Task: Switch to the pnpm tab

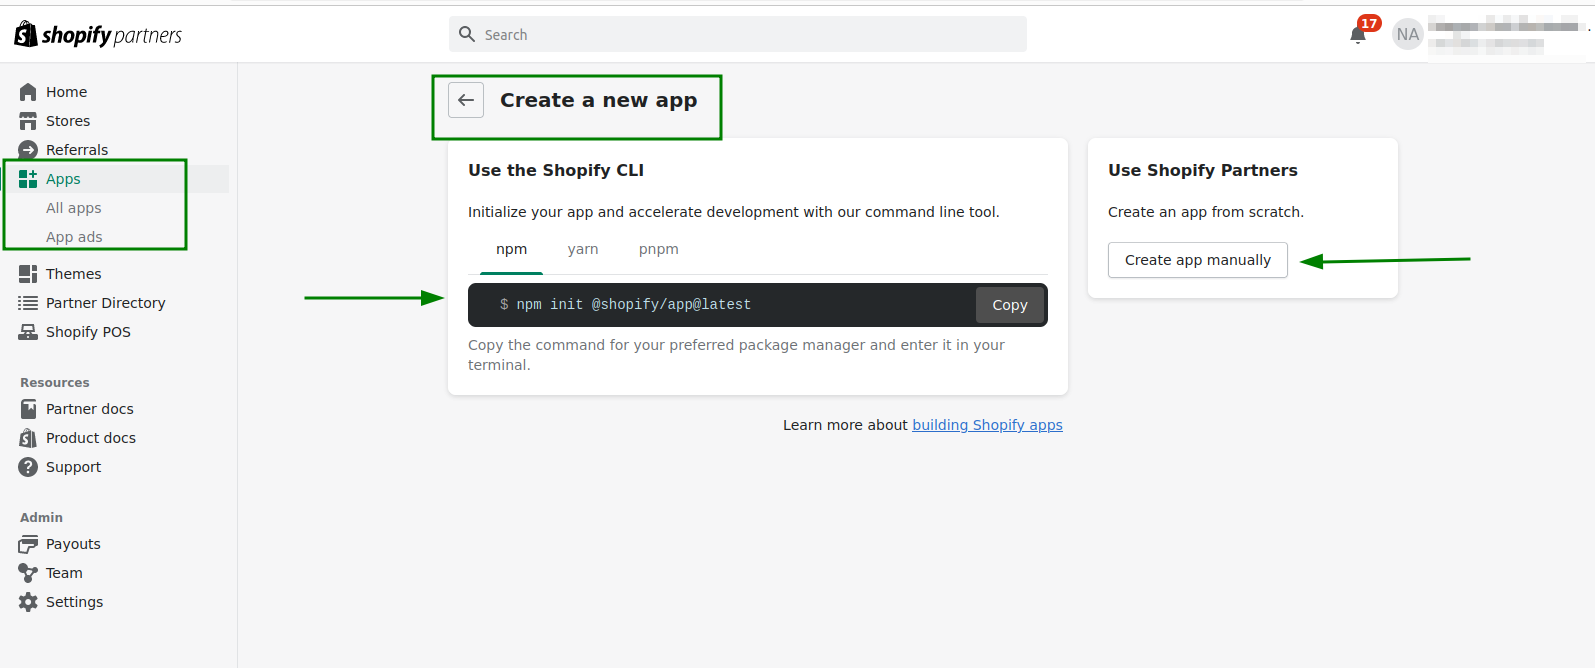Action: click(x=659, y=249)
